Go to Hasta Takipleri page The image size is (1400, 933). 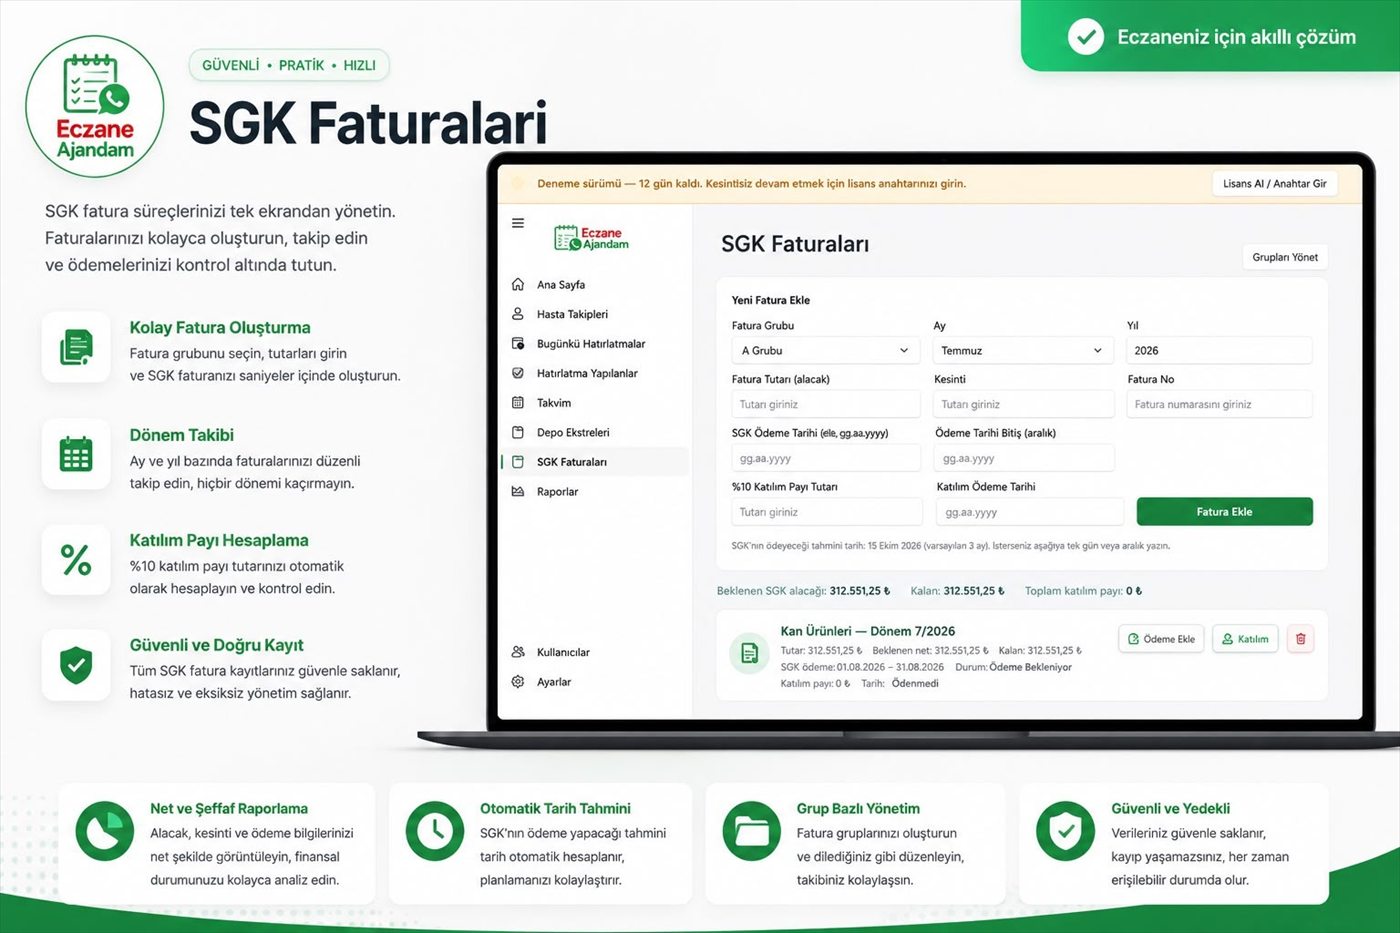(x=572, y=314)
